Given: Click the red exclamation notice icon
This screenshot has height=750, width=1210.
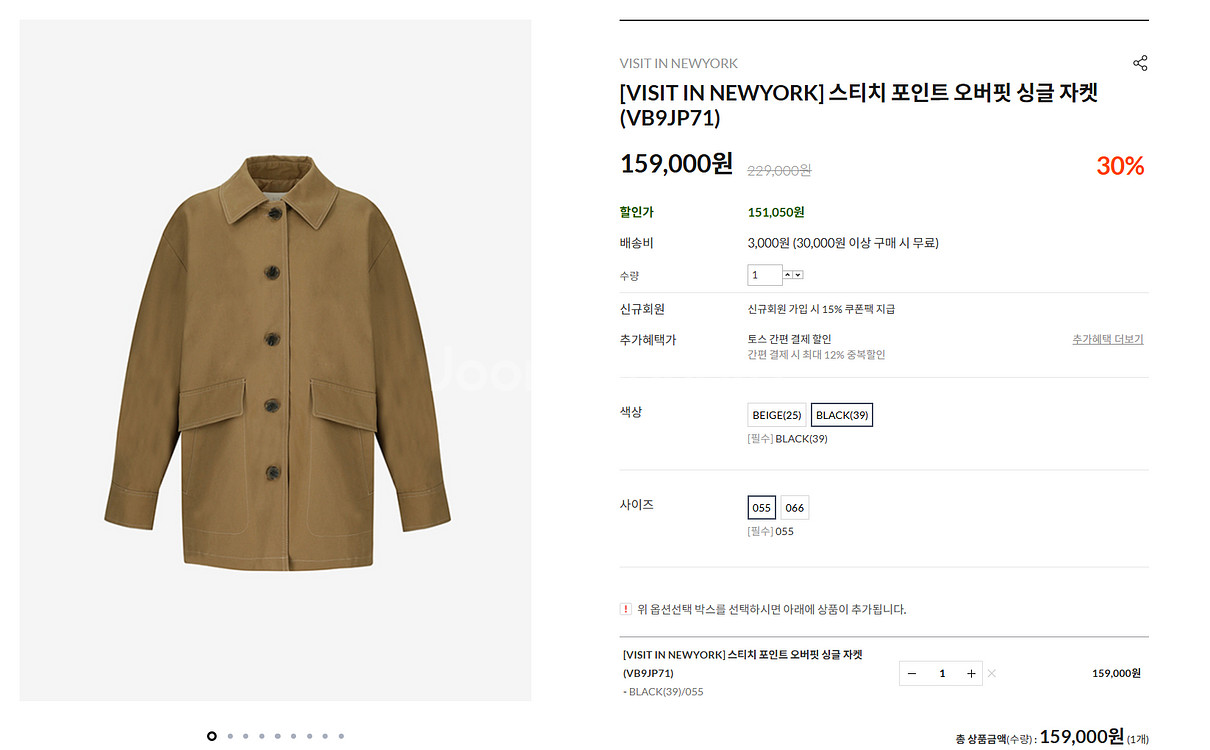Looking at the screenshot, I should tap(626, 609).
